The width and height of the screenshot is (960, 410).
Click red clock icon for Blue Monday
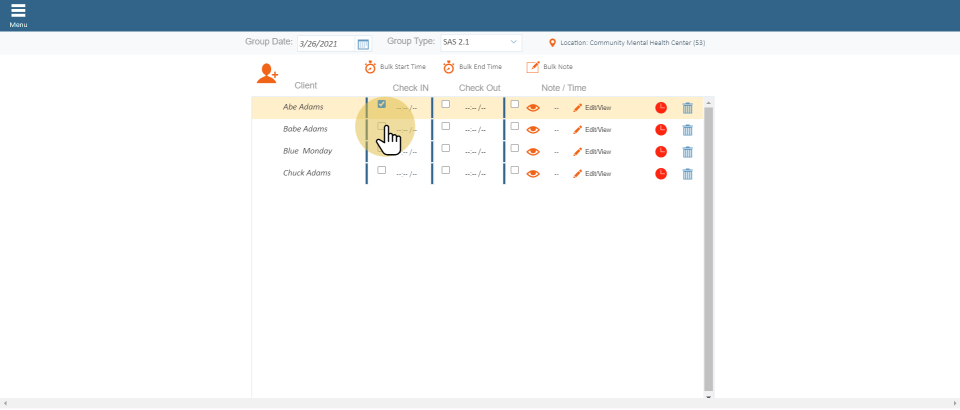click(x=661, y=152)
